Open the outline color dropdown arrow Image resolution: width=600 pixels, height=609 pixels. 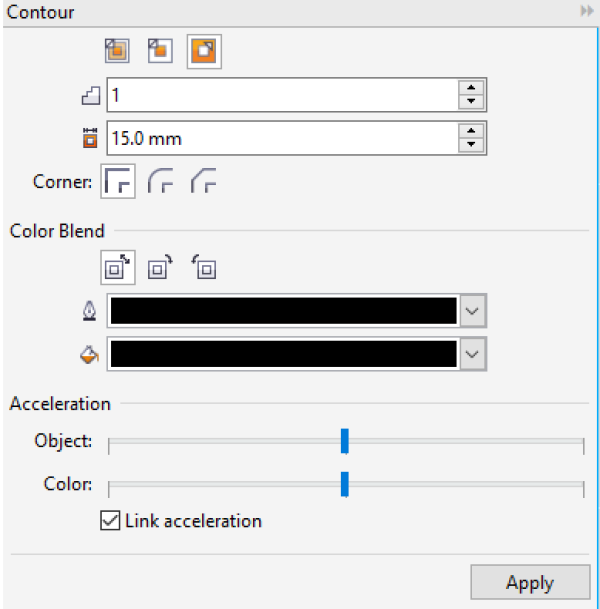tap(473, 312)
